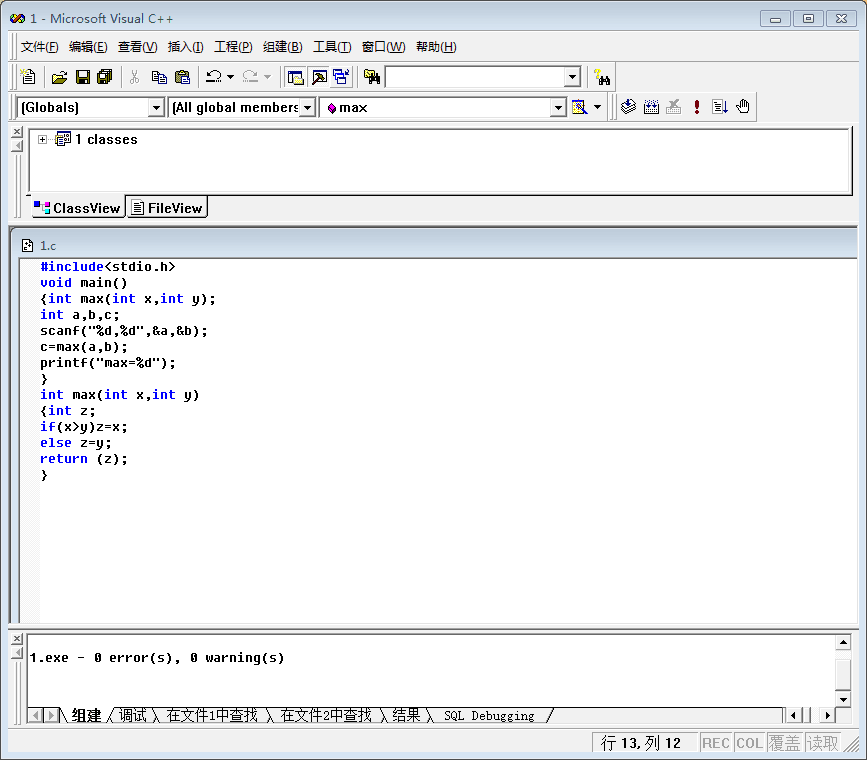This screenshot has height=760, width=867.
Task: Close the workspace pane with X
Action: [x=17, y=132]
